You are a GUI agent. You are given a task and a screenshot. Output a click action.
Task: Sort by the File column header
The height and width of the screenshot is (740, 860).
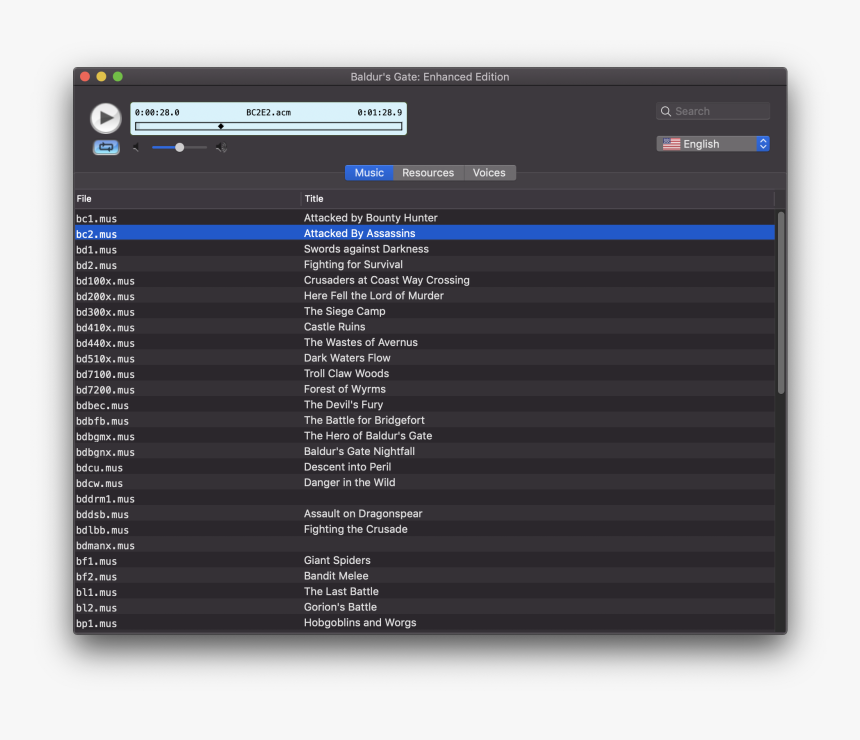point(188,199)
